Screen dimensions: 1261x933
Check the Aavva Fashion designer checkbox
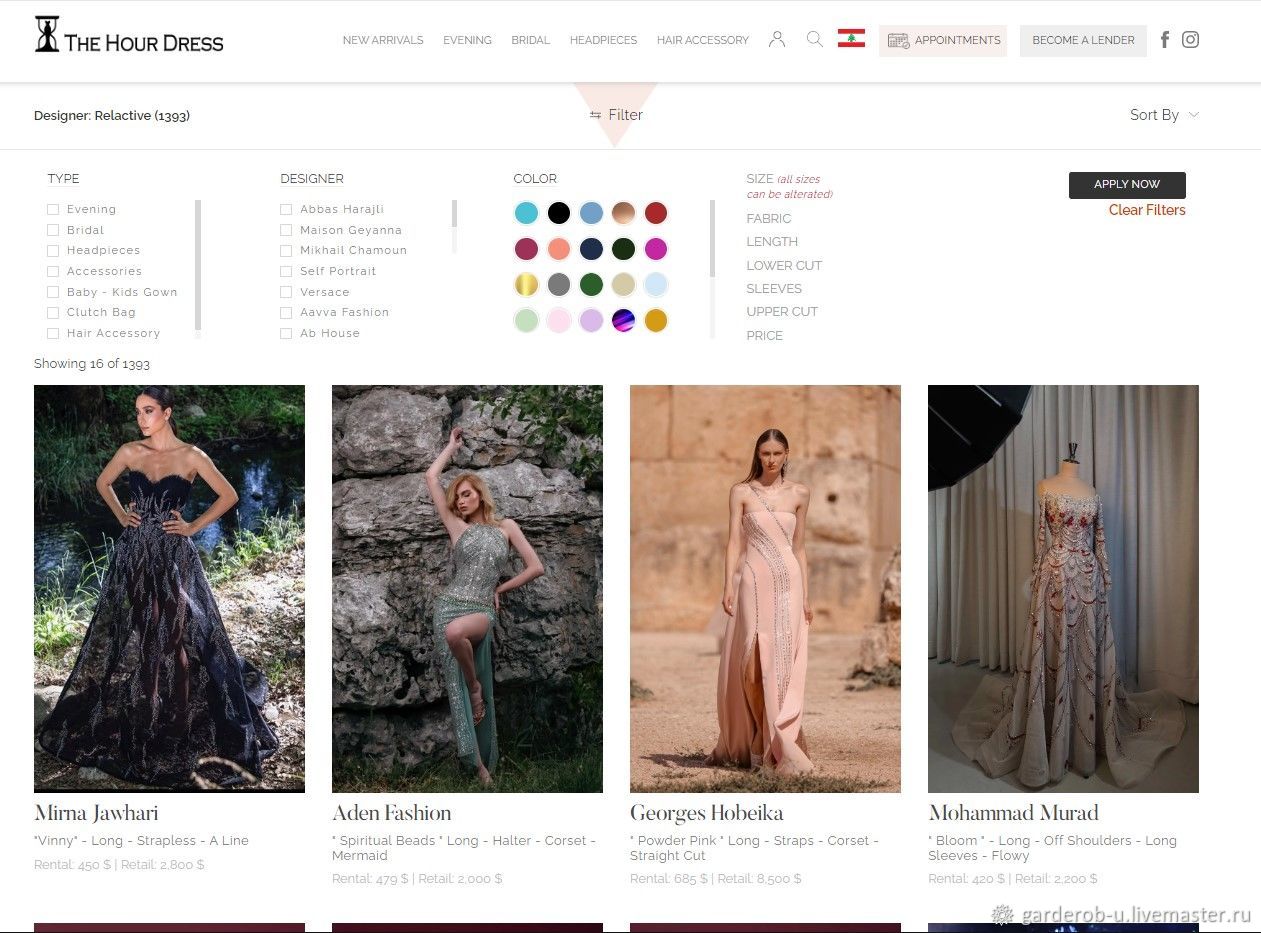click(x=286, y=312)
